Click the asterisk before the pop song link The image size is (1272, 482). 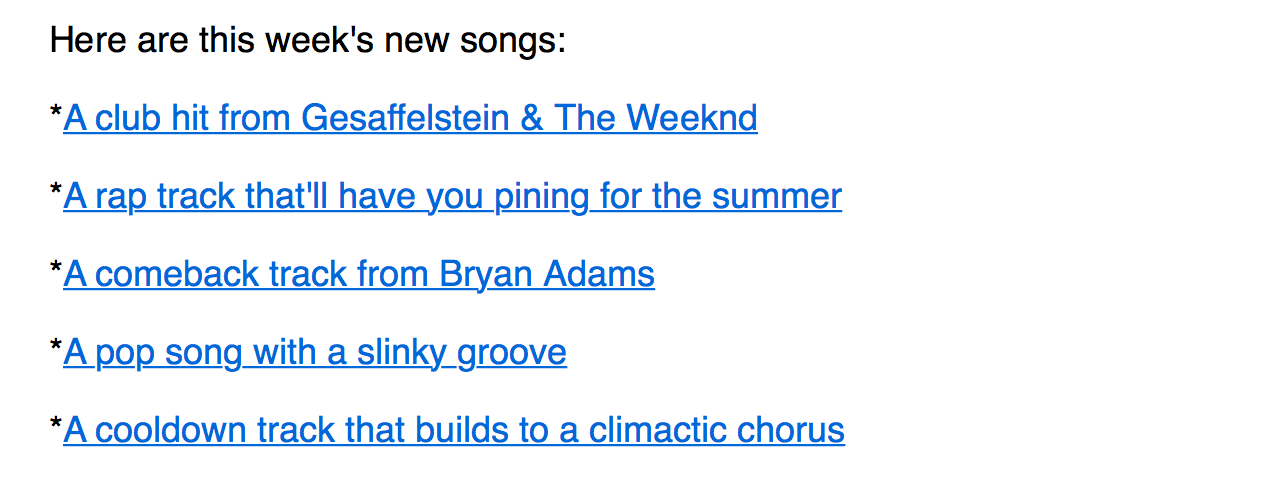pos(56,348)
